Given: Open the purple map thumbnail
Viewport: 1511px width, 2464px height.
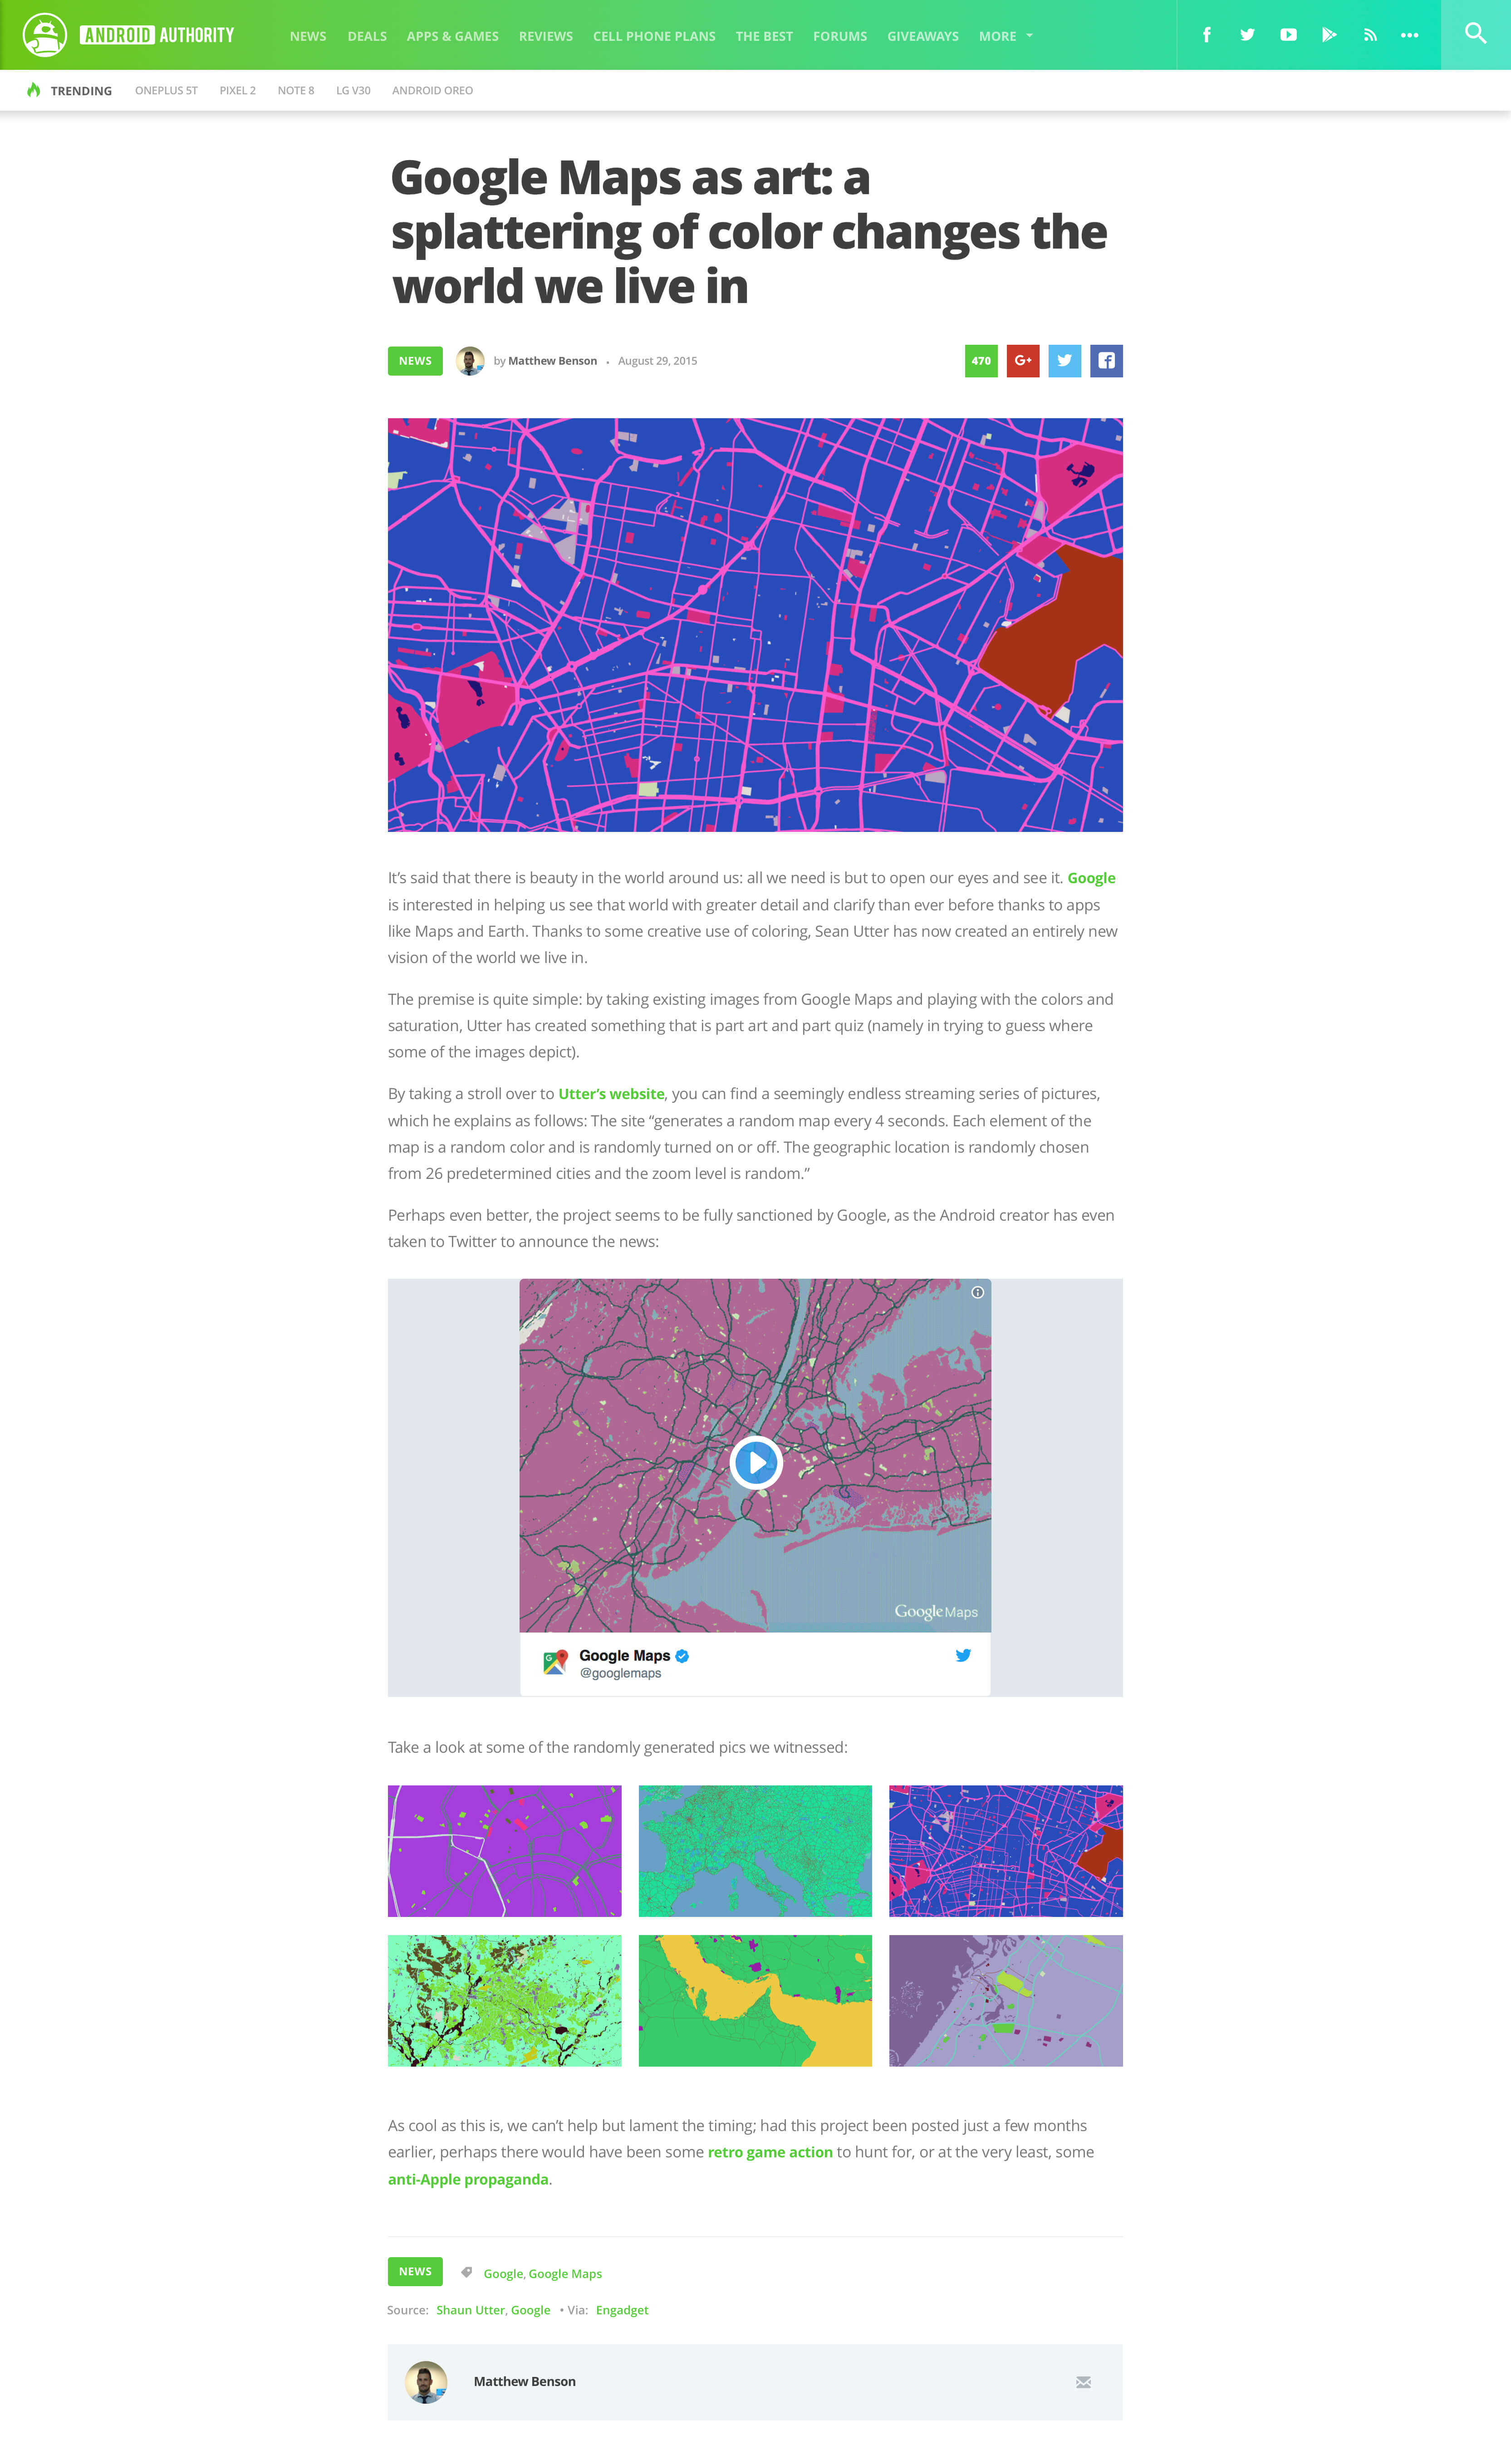Looking at the screenshot, I should click(504, 1851).
